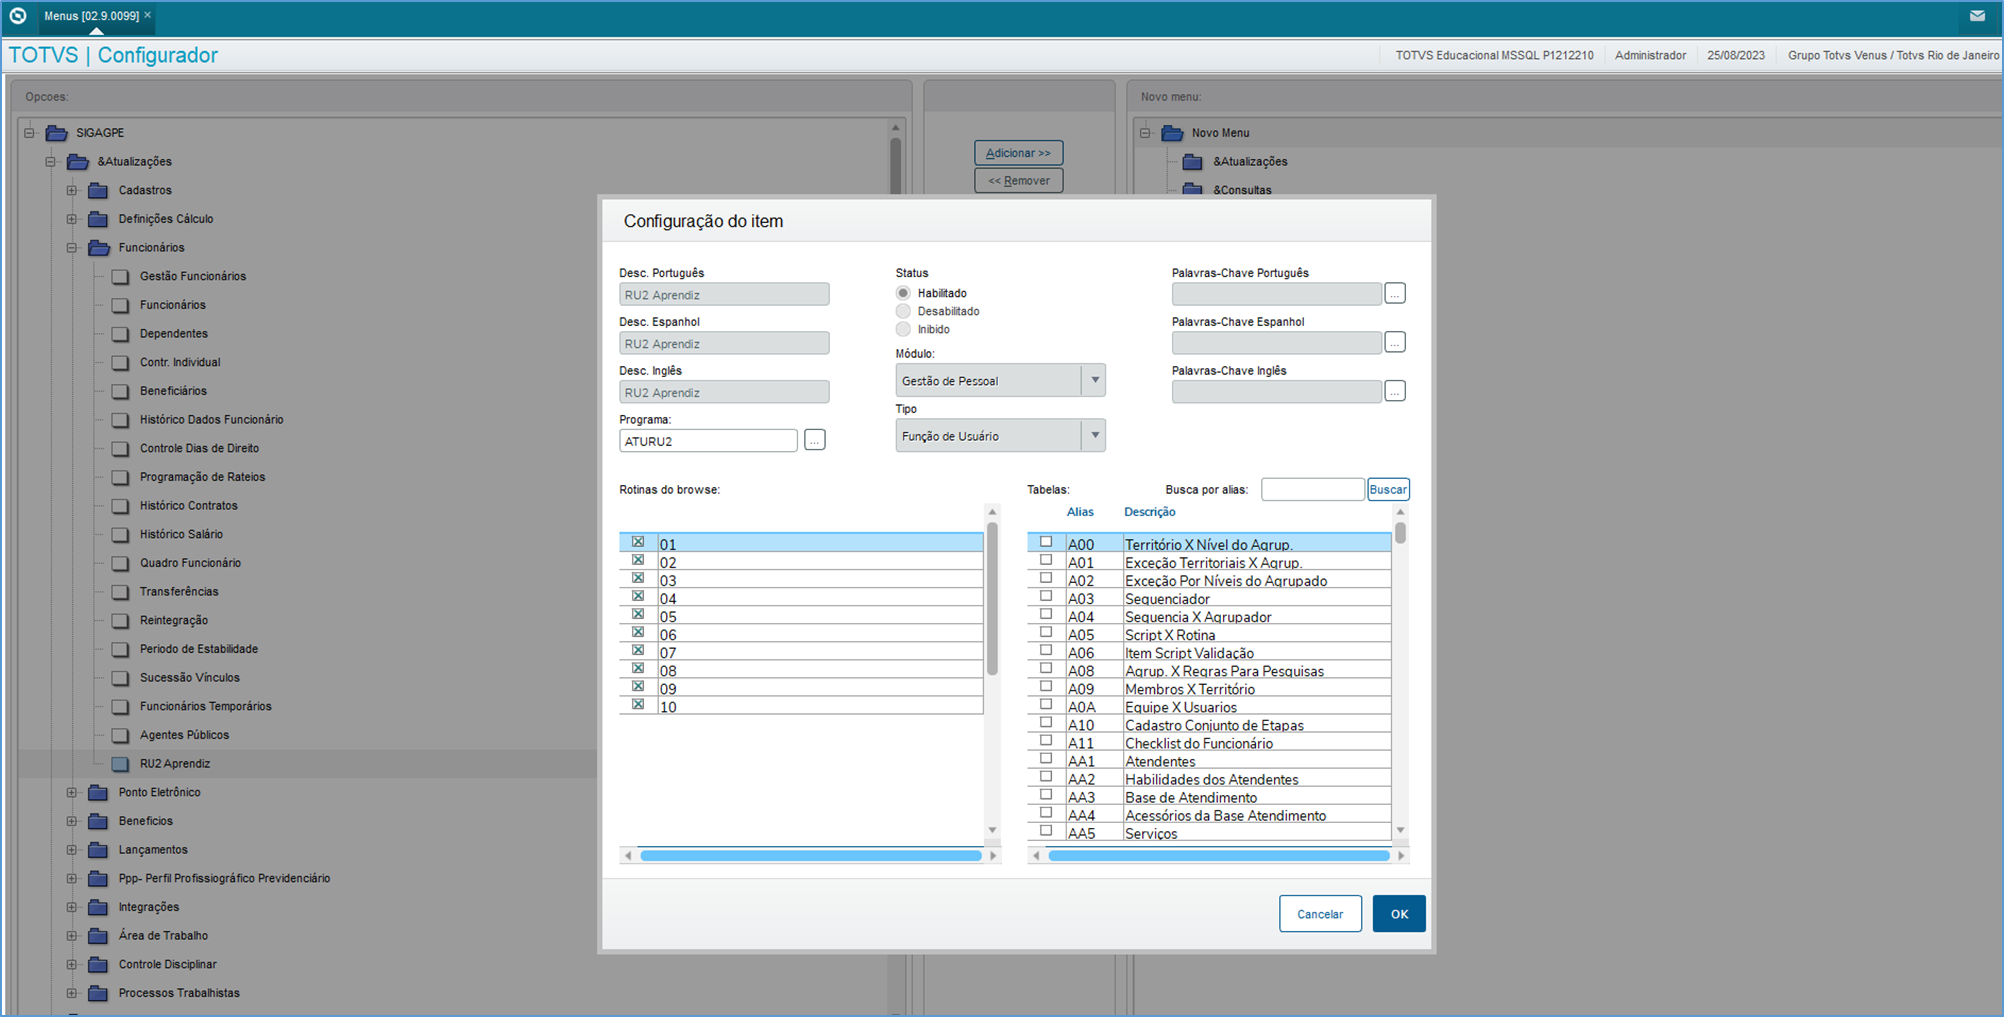
Task: Uncheck browse routine 10 checkbox
Action: coord(638,704)
